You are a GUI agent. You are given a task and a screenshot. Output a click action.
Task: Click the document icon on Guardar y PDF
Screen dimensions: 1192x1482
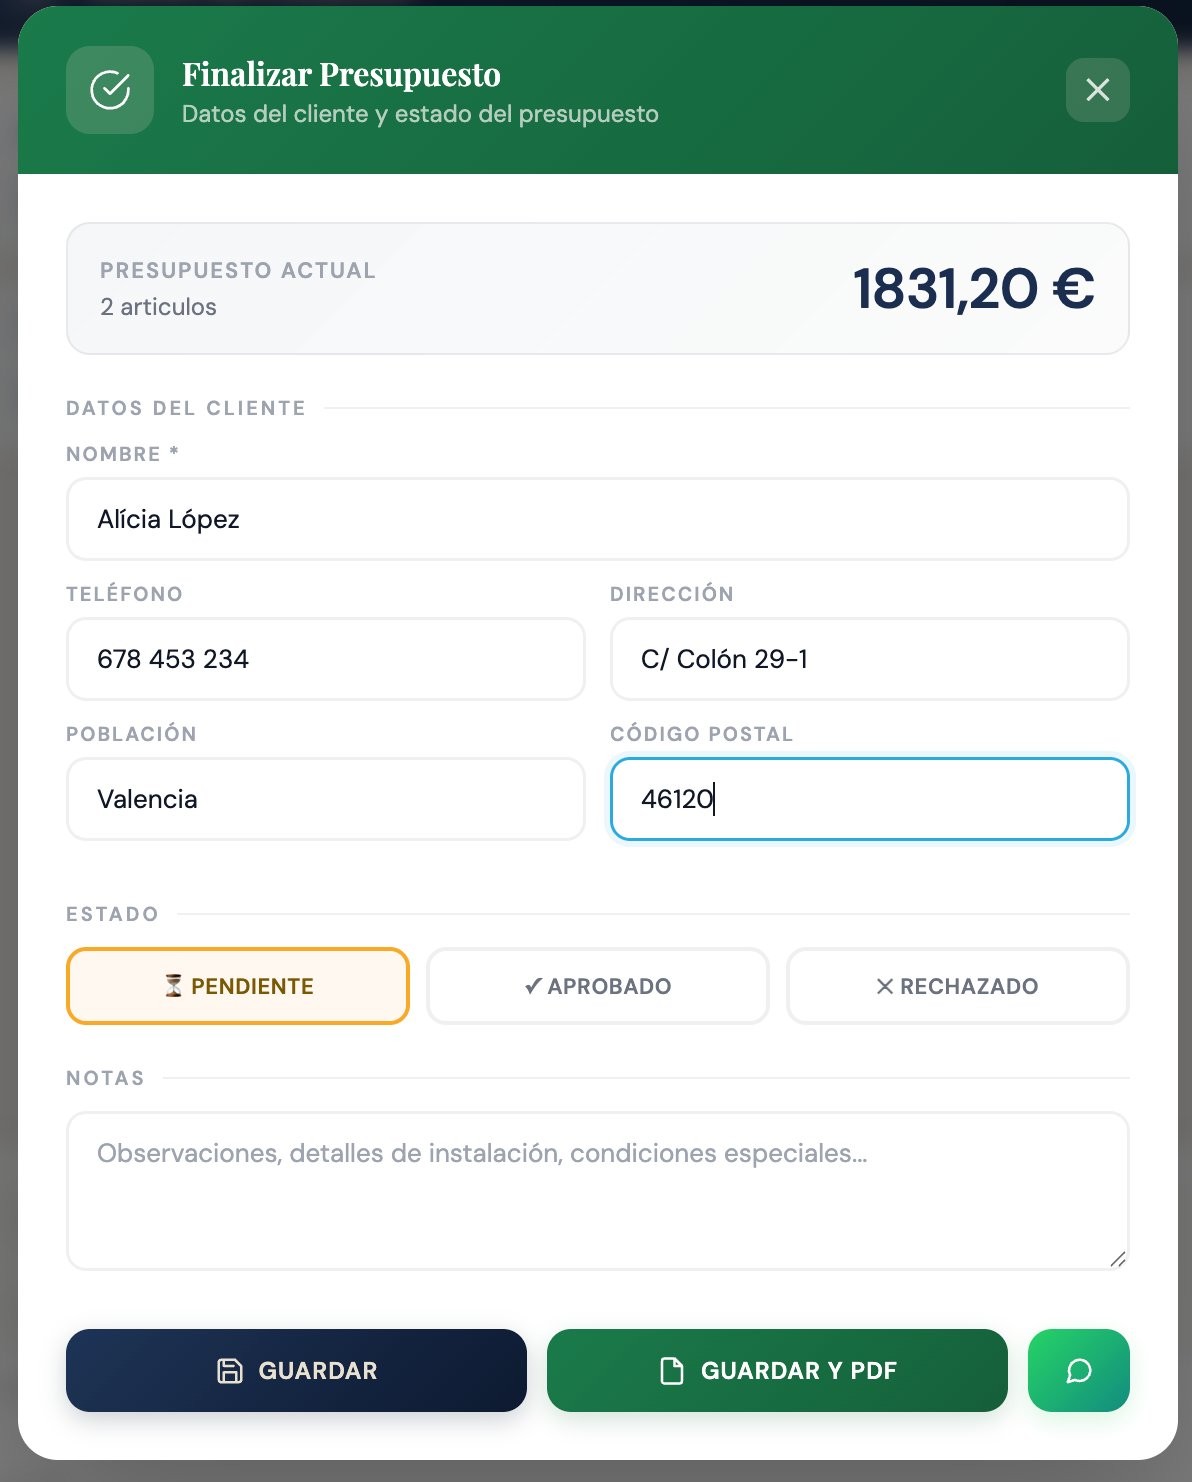[x=672, y=1371]
